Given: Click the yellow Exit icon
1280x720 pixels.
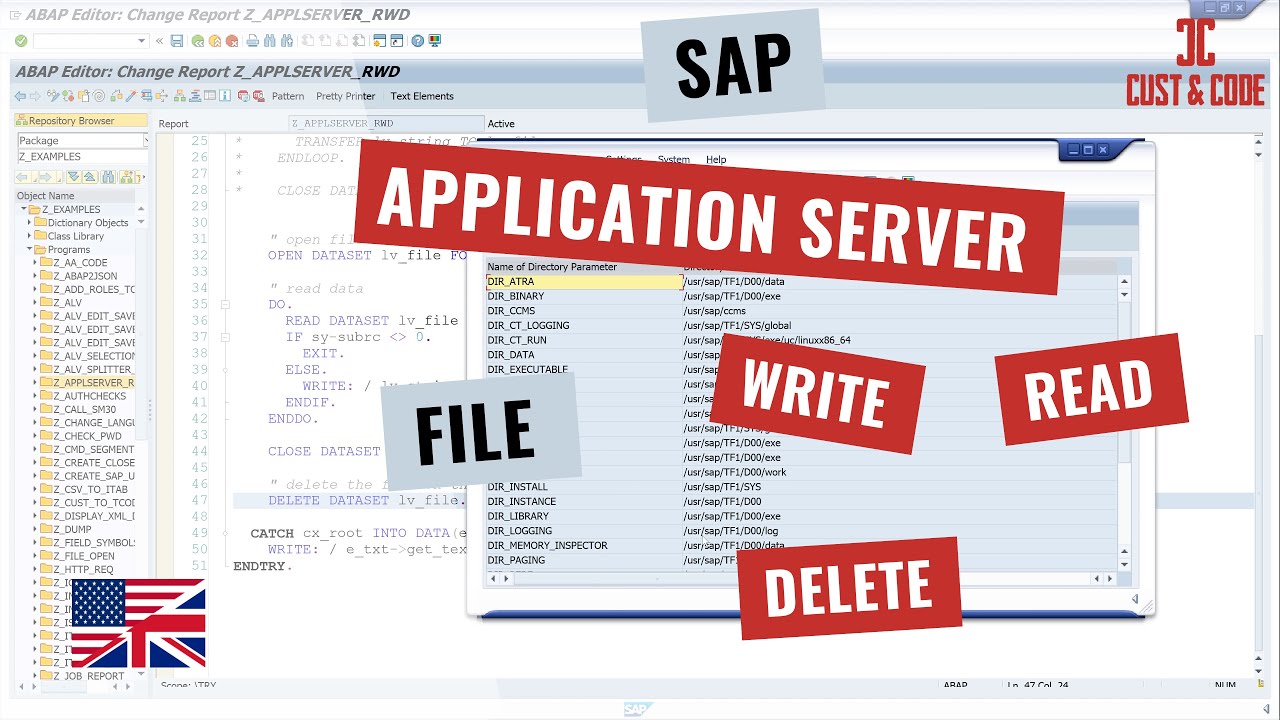Looking at the screenshot, I should tap(215, 41).
